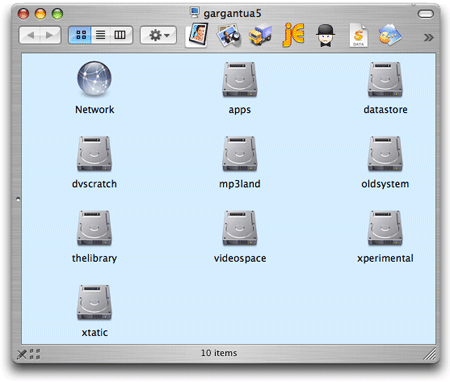Go back with the left arrow button

tap(30, 35)
